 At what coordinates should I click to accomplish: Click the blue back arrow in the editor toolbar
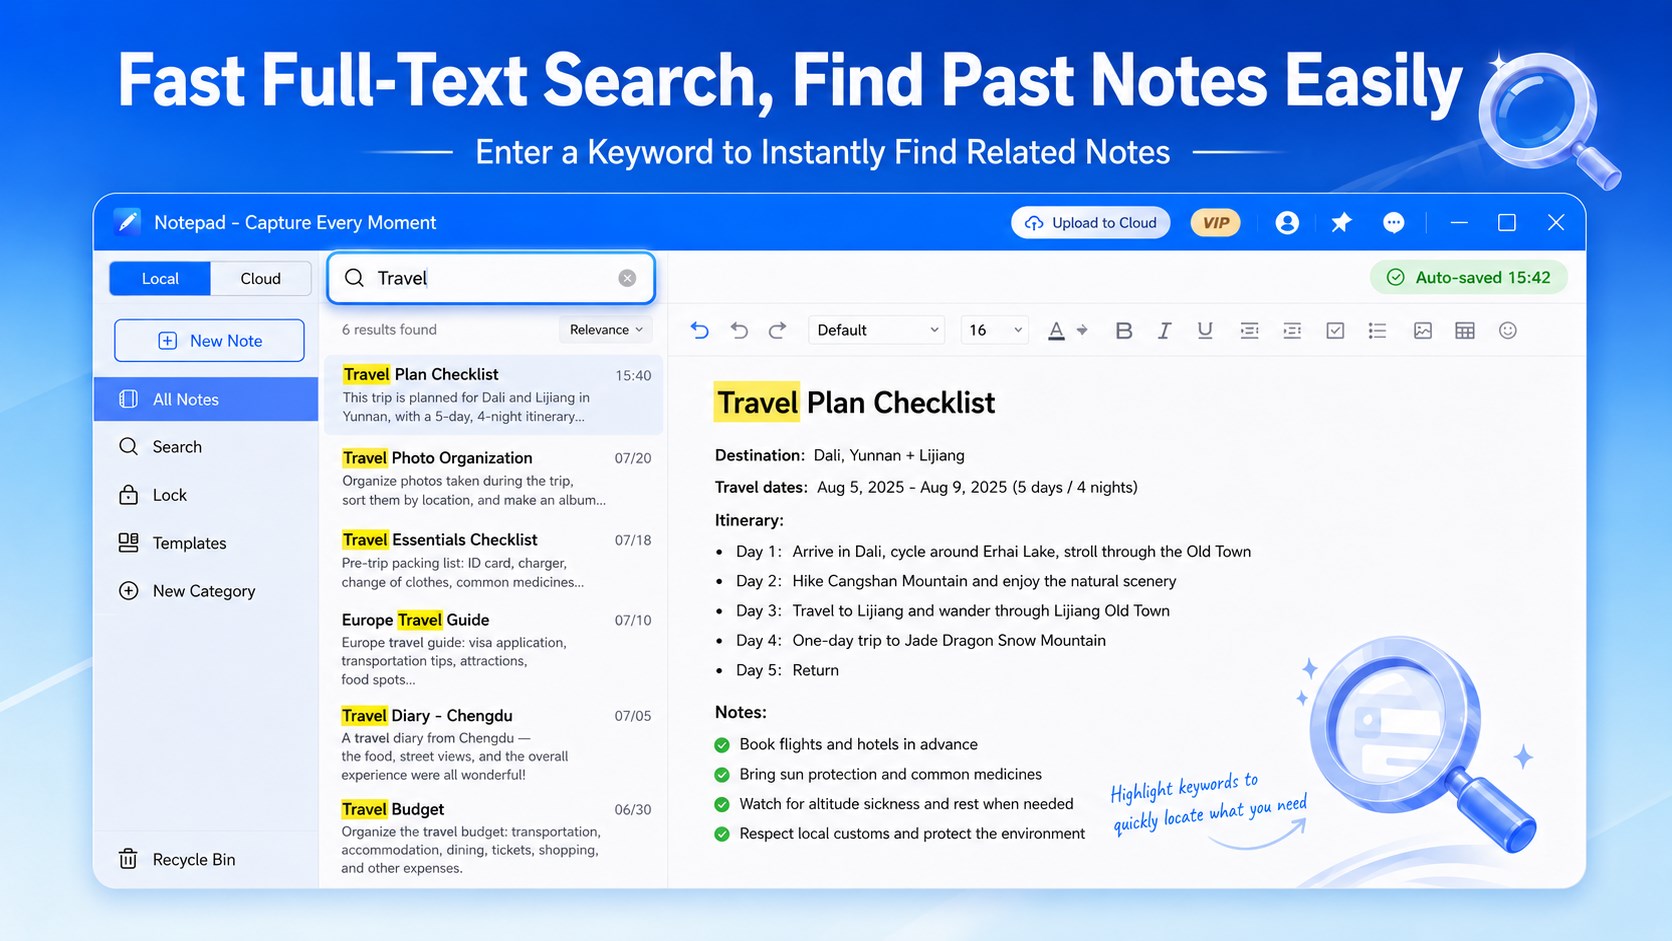pos(700,330)
